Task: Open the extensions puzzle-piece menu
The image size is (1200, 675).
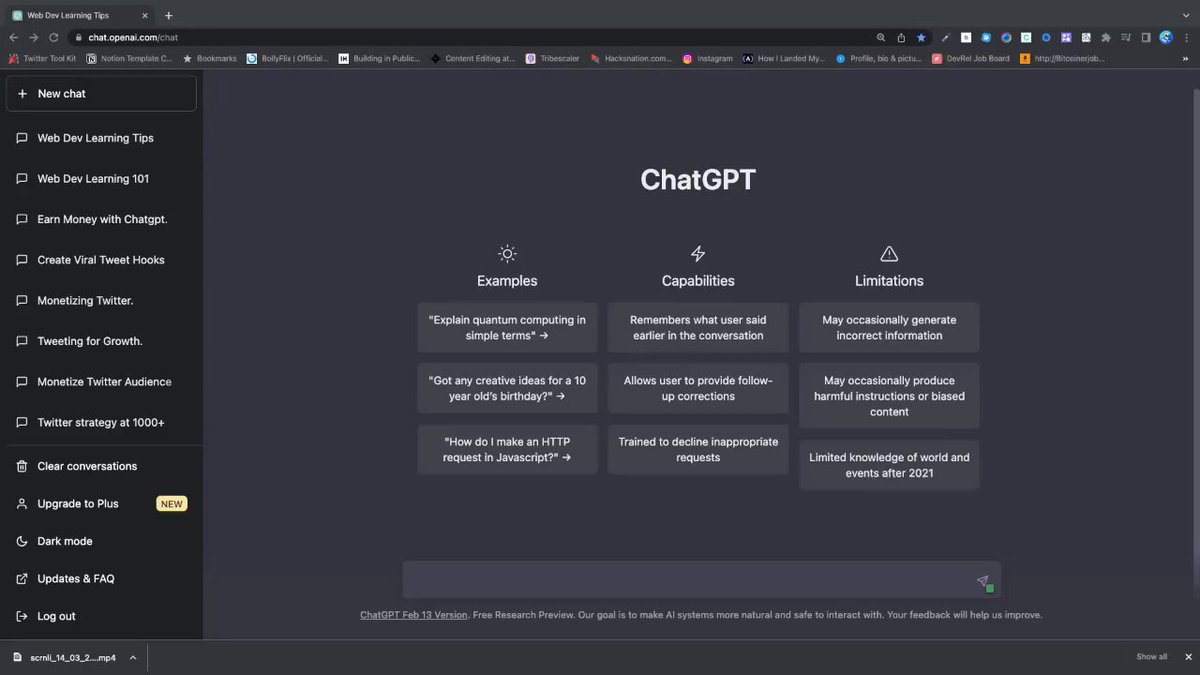Action: 1106,37
